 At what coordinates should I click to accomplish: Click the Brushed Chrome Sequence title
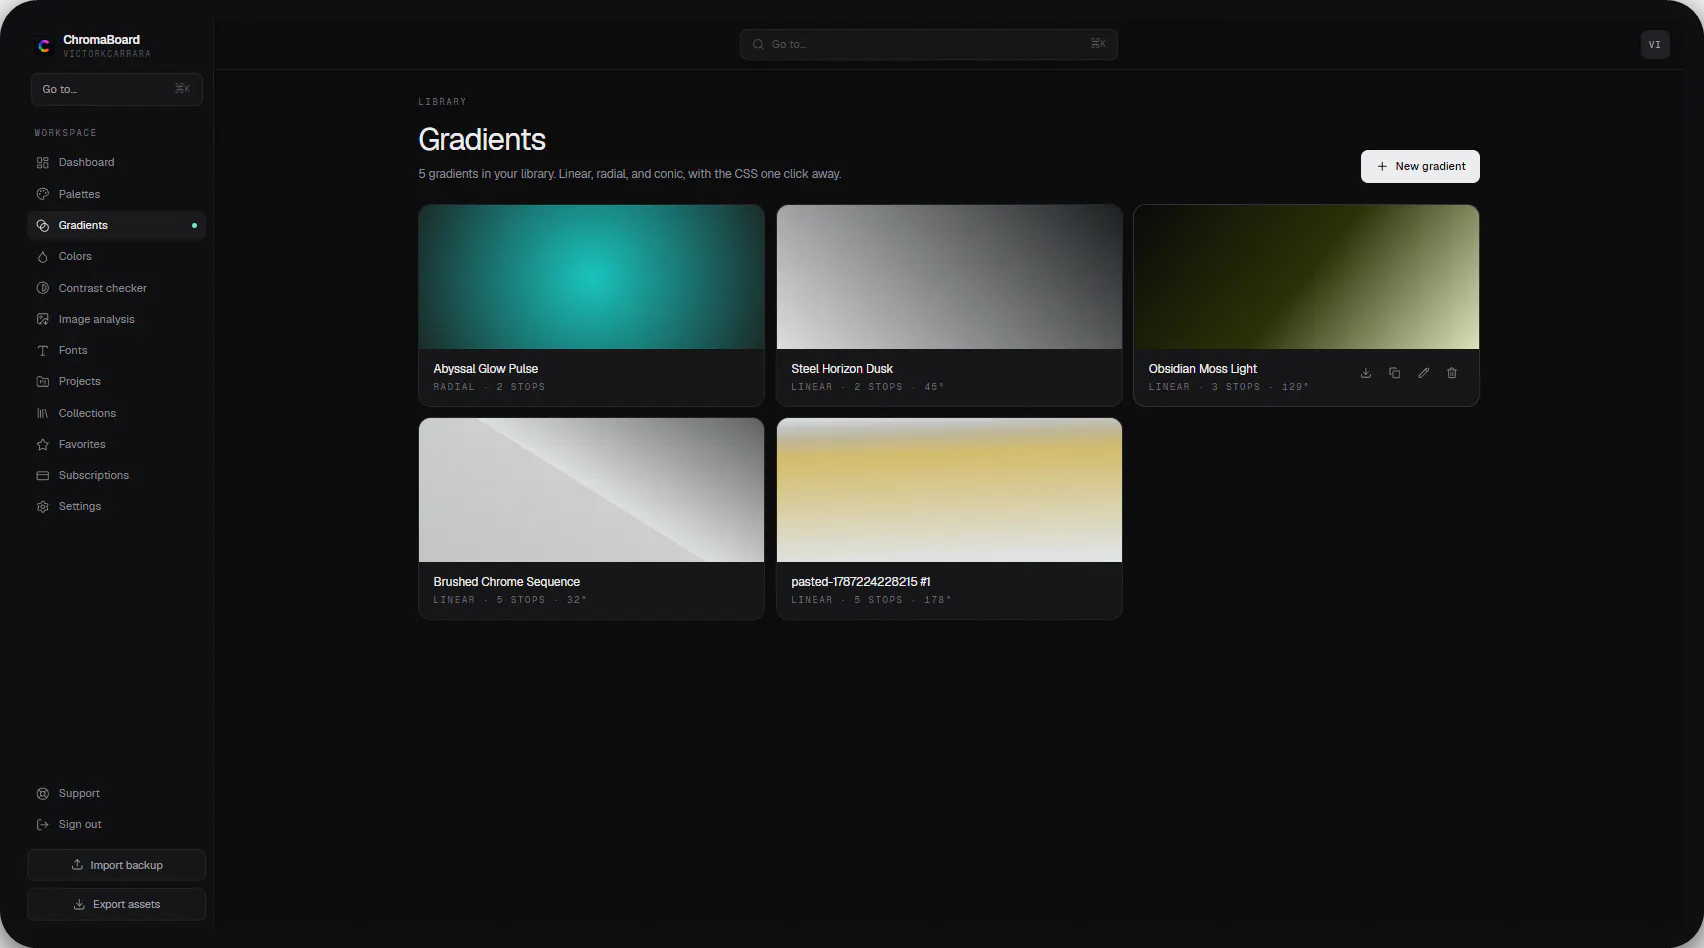pos(507,582)
